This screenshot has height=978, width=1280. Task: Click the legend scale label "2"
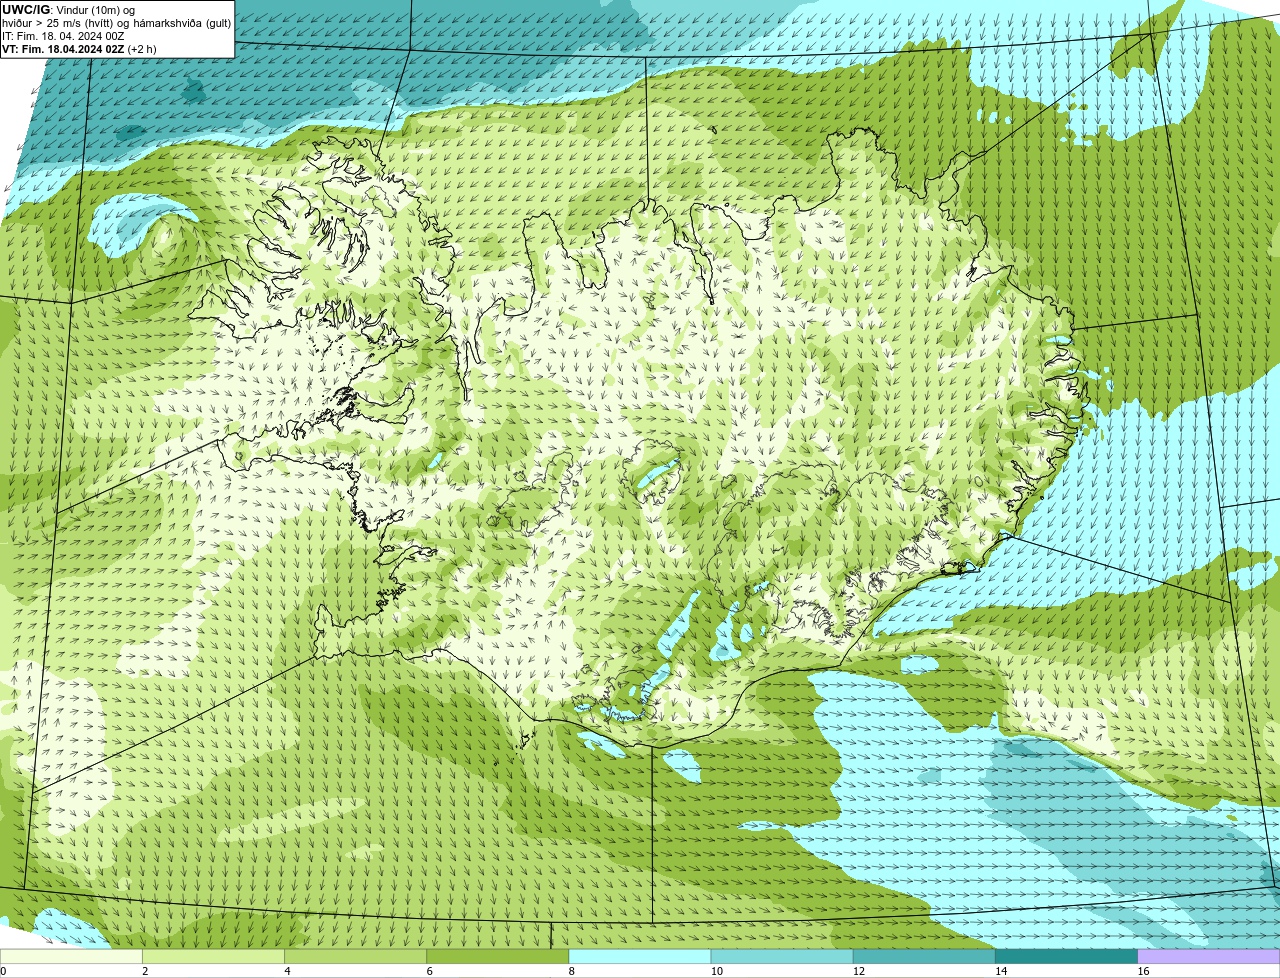(145, 971)
